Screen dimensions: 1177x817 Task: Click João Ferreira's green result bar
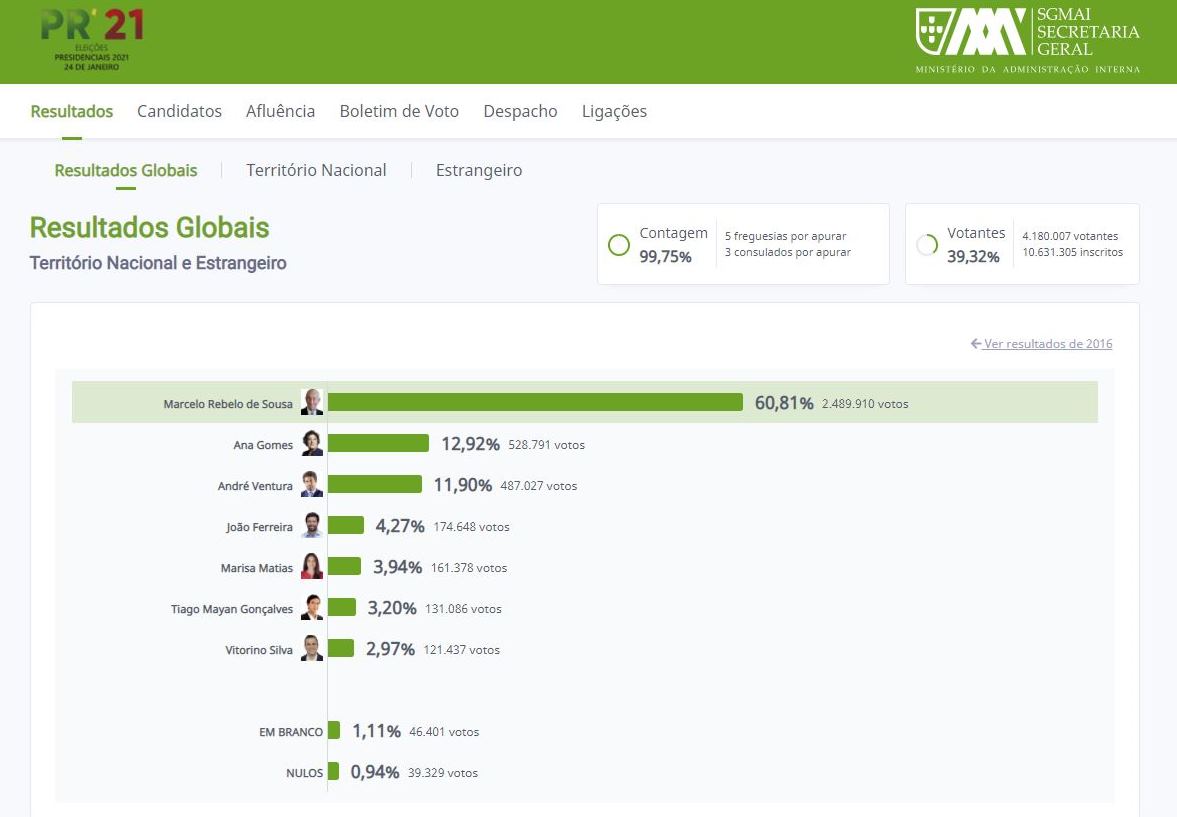(346, 525)
